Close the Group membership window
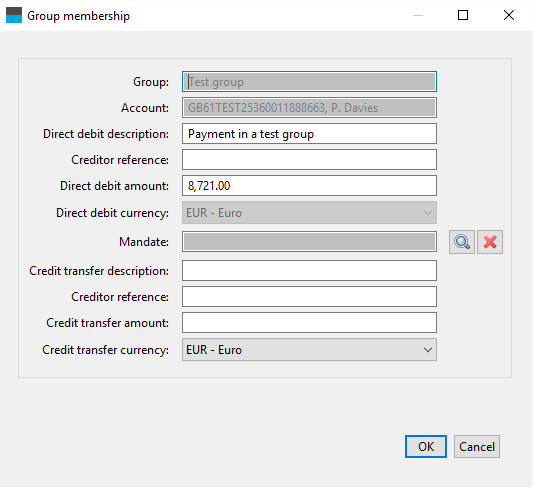 click(x=509, y=15)
